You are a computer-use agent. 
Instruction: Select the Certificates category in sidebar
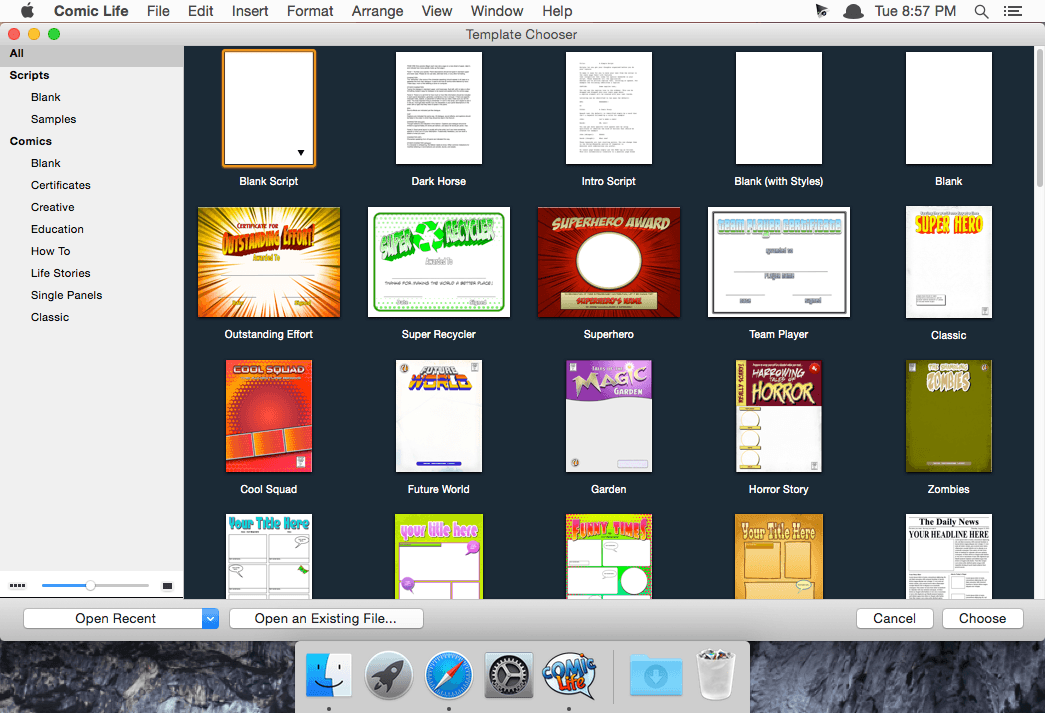point(61,185)
